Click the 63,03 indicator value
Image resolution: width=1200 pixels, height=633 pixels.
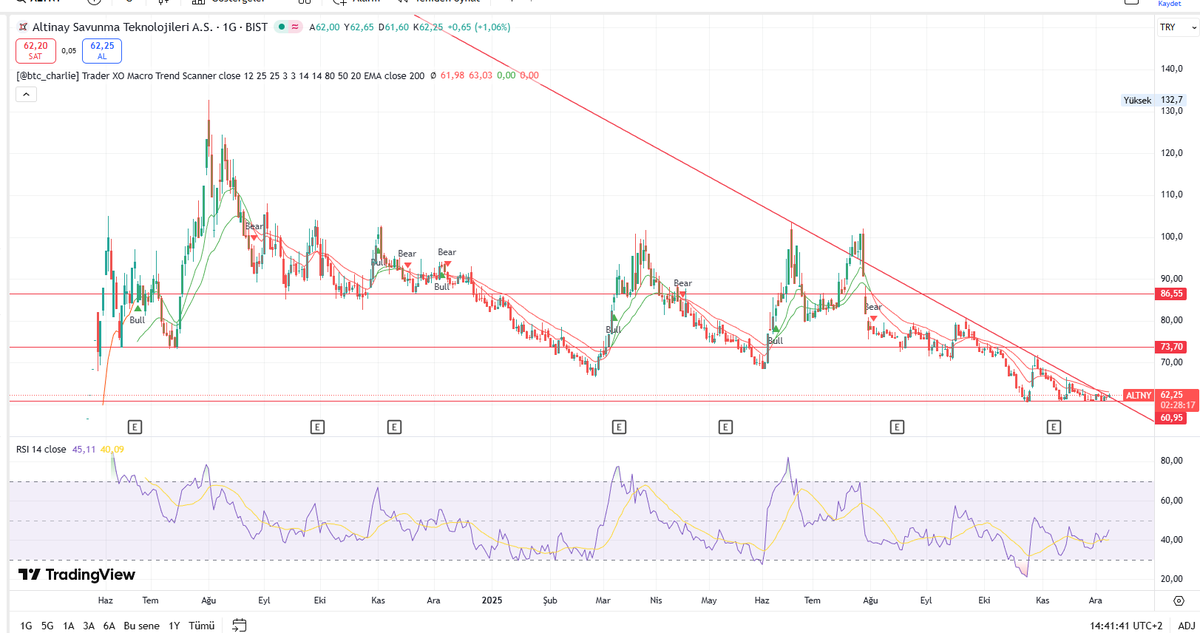click(x=481, y=75)
